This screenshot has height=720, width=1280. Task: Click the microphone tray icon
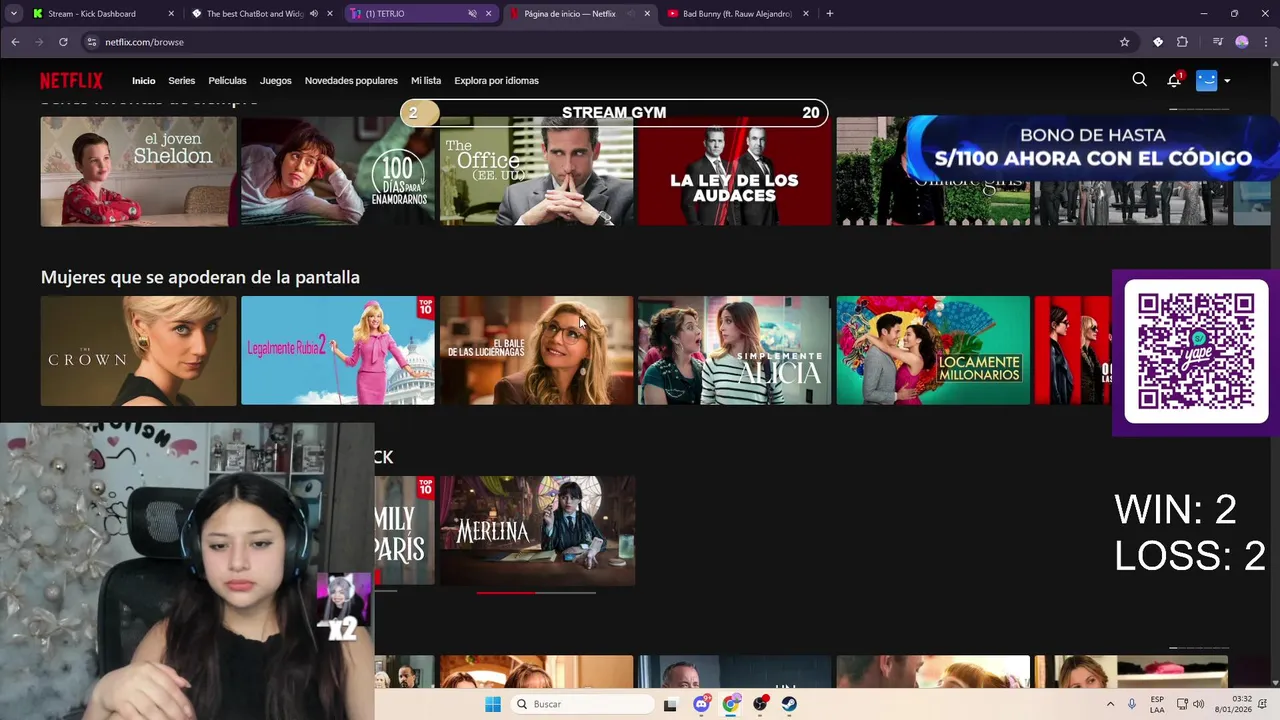pos(1132,704)
